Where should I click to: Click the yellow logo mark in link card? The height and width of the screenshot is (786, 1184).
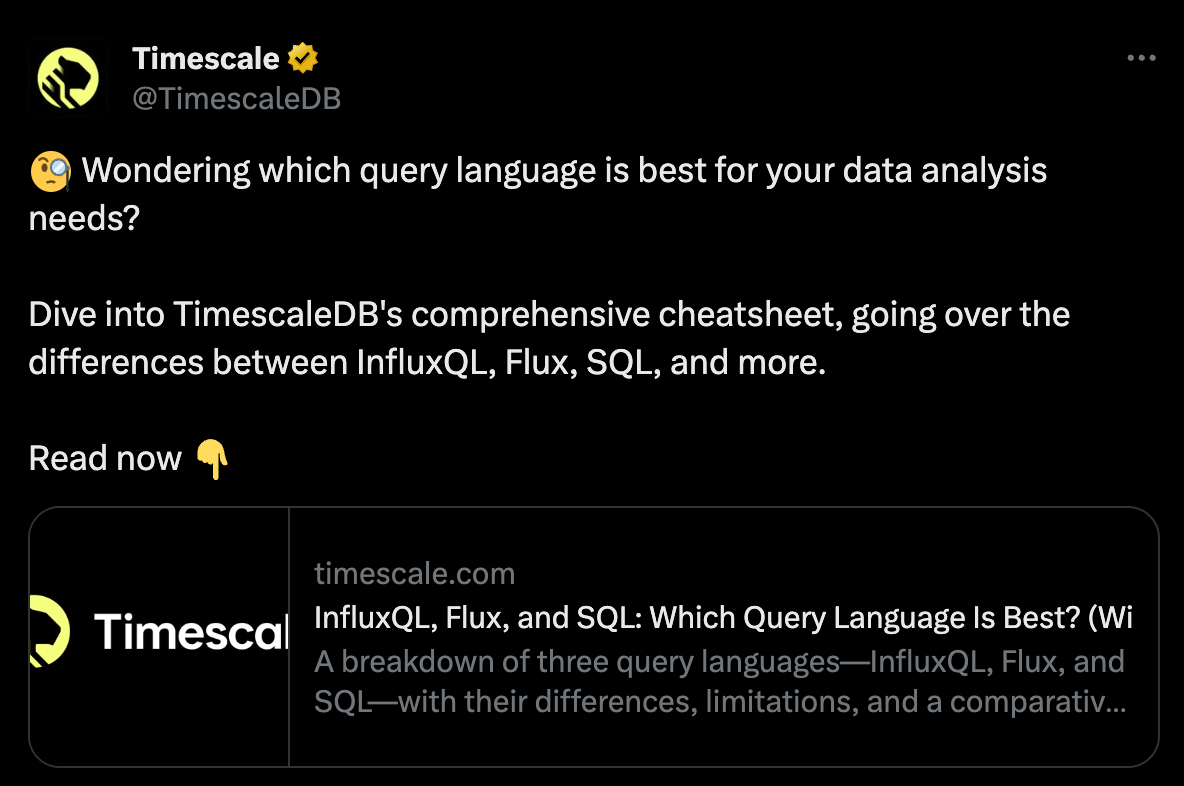coord(49,631)
